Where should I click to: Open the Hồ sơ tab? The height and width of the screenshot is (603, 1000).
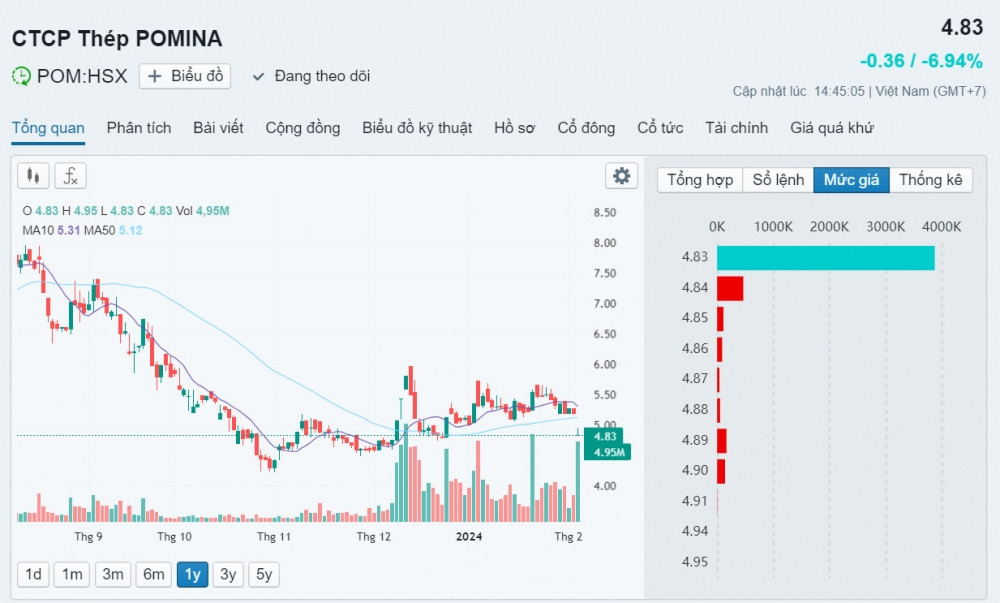click(x=515, y=128)
